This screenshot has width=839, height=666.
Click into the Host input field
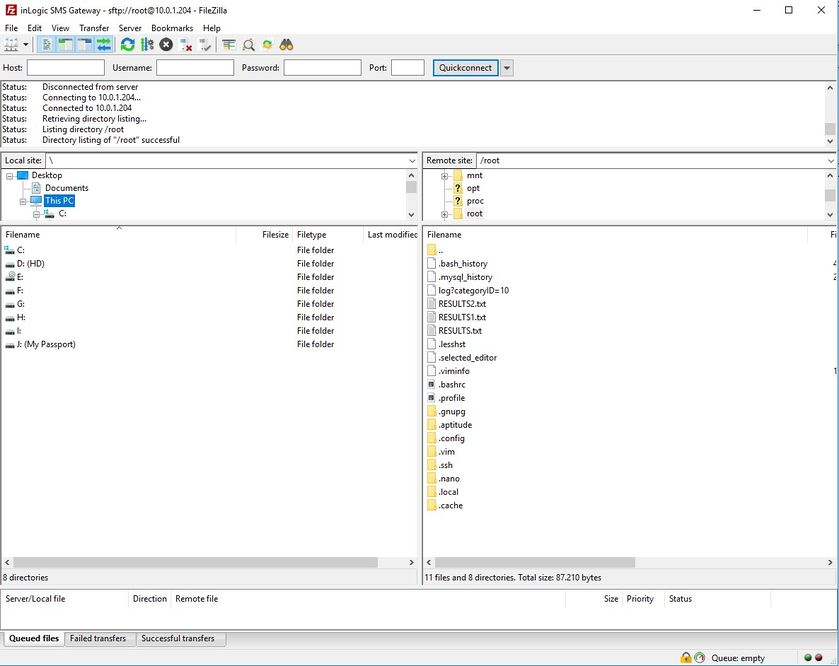(66, 68)
